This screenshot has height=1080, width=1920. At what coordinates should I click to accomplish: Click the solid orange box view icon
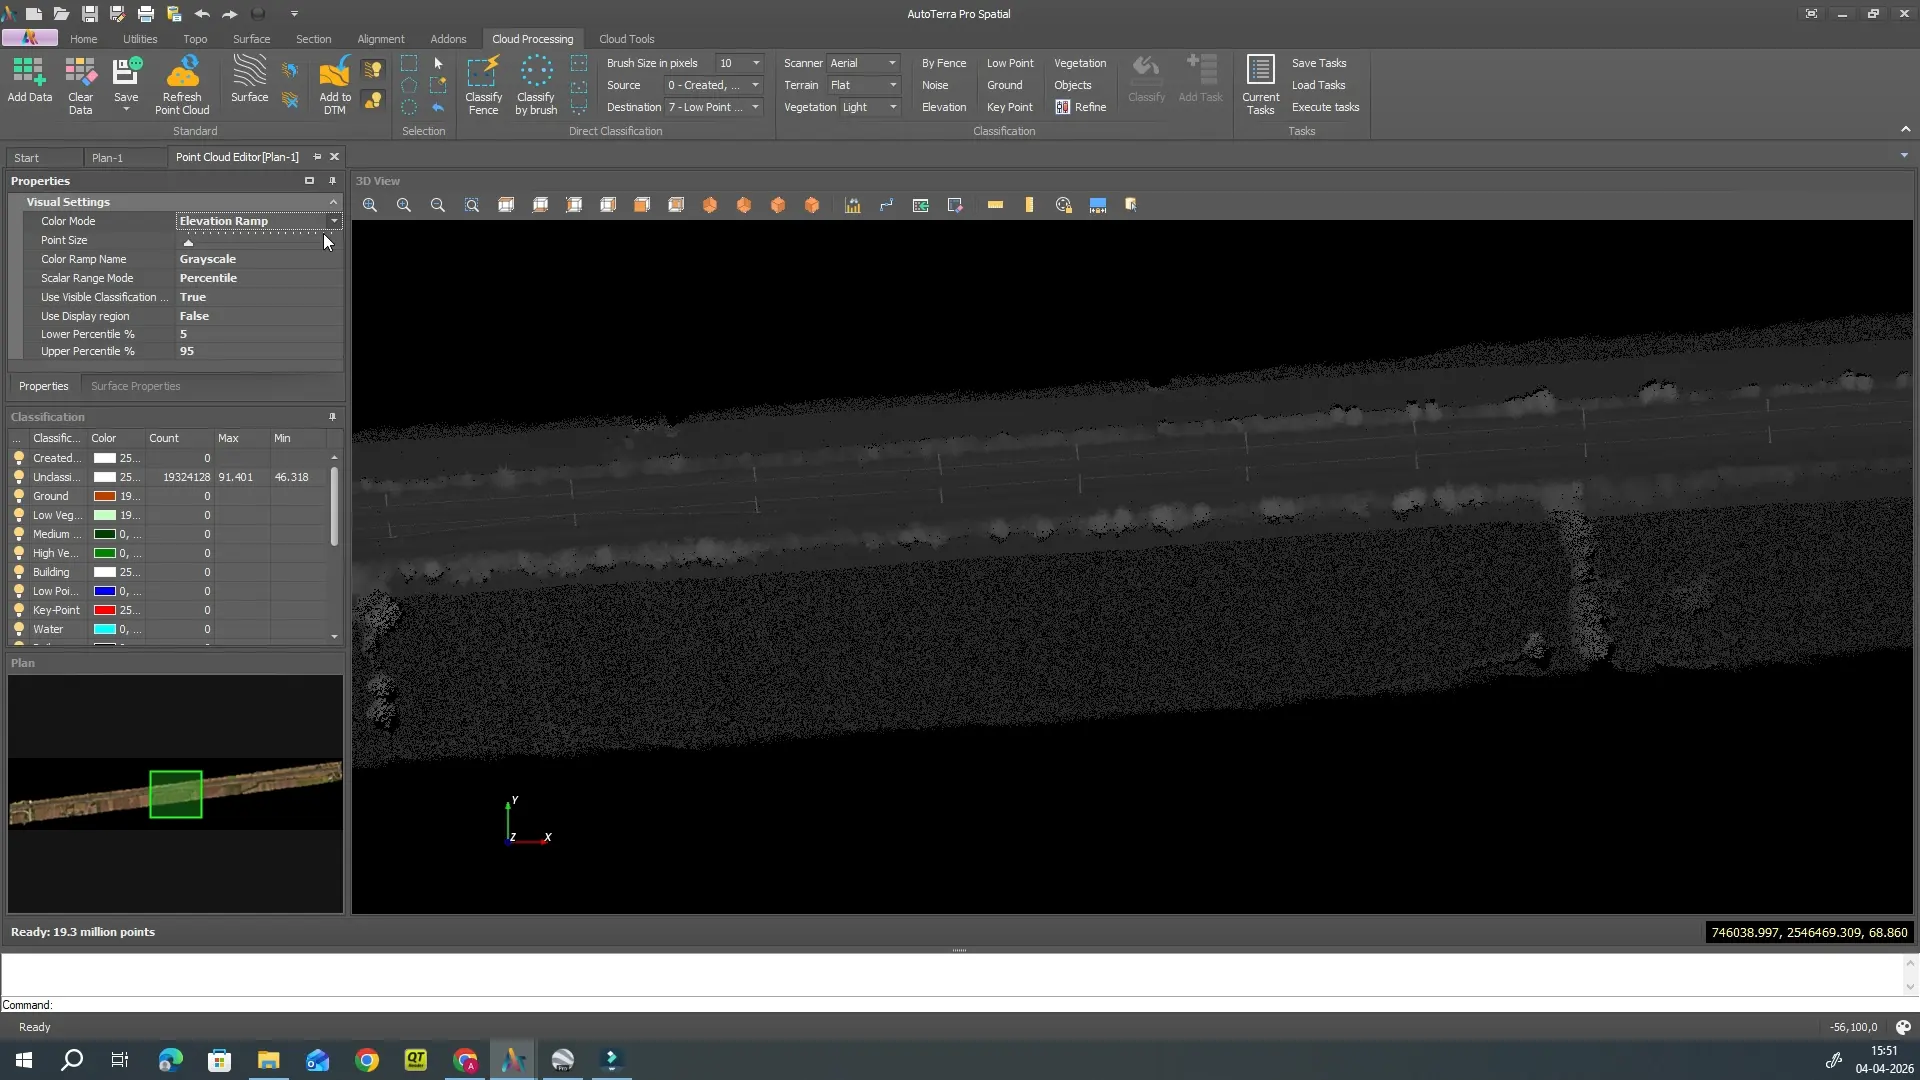pos(642,205)
